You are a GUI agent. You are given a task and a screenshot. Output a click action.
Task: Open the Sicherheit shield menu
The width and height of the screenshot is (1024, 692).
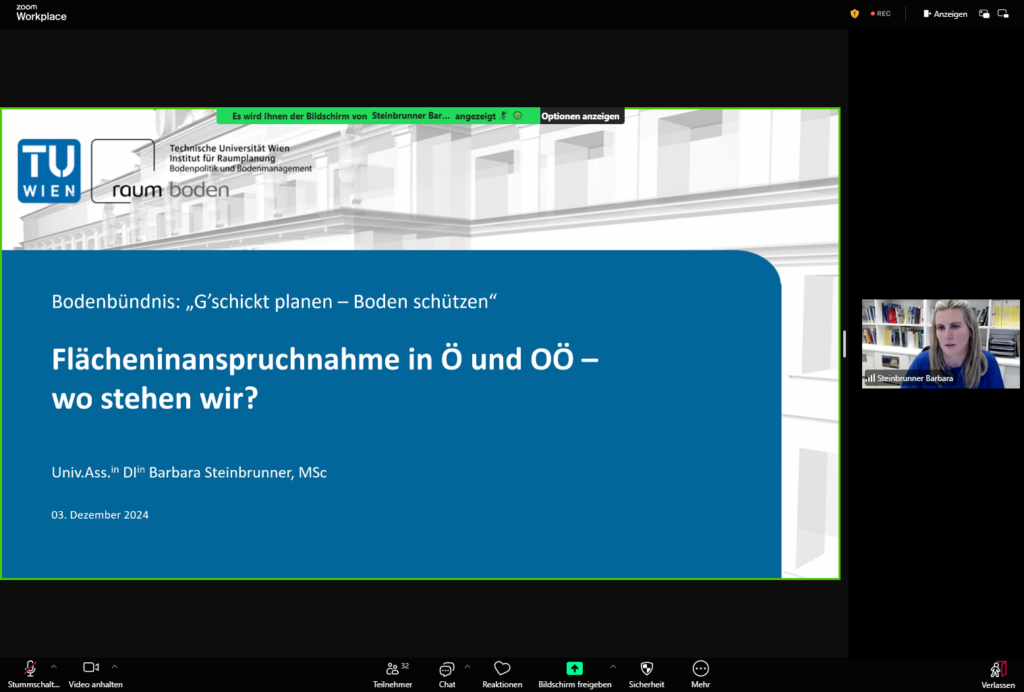point(646,668)
